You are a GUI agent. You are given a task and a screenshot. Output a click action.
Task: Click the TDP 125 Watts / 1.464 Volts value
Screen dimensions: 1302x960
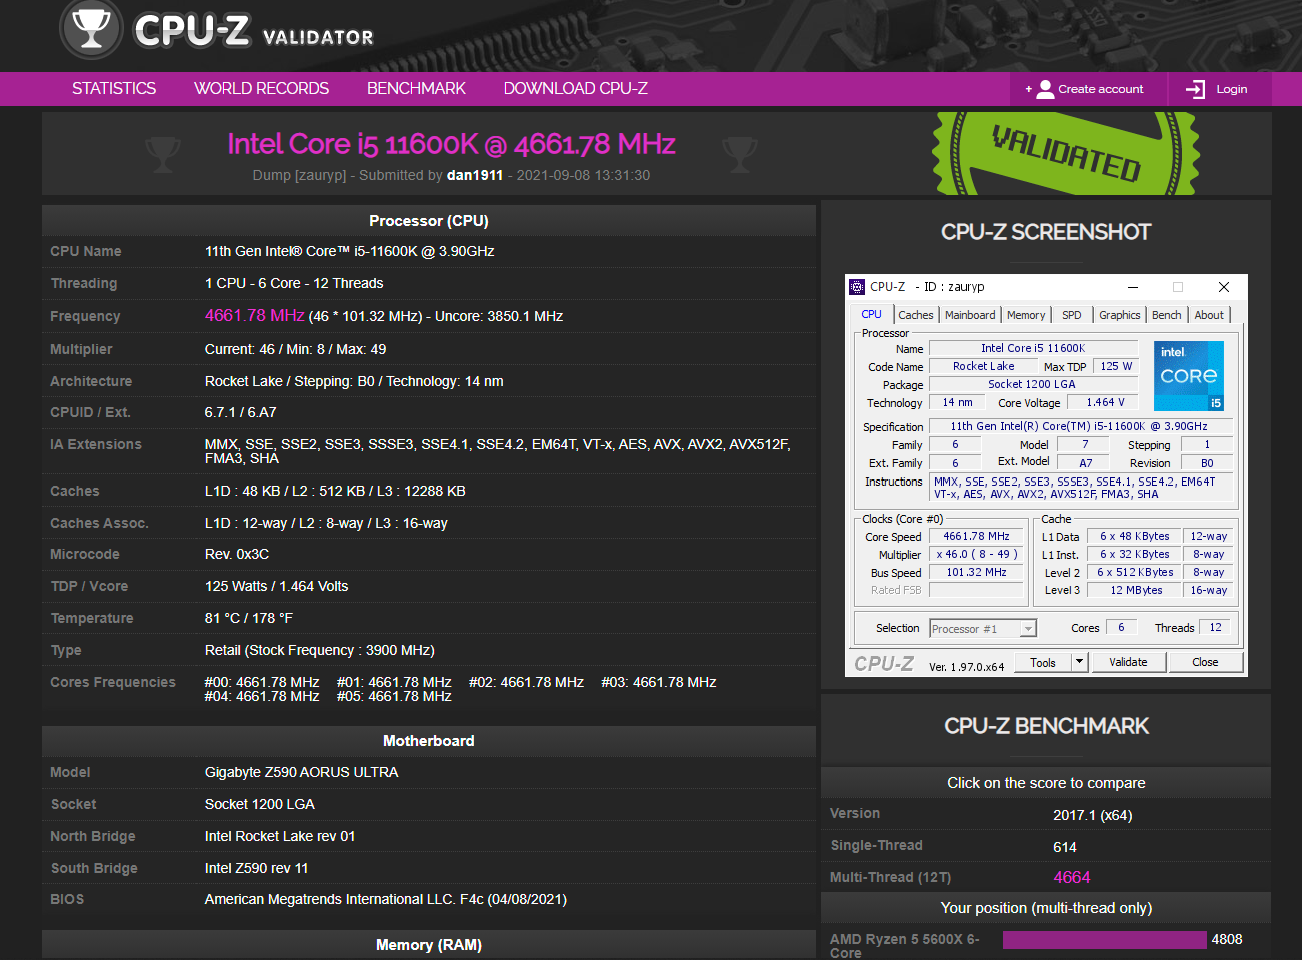(x=277, y=587)
